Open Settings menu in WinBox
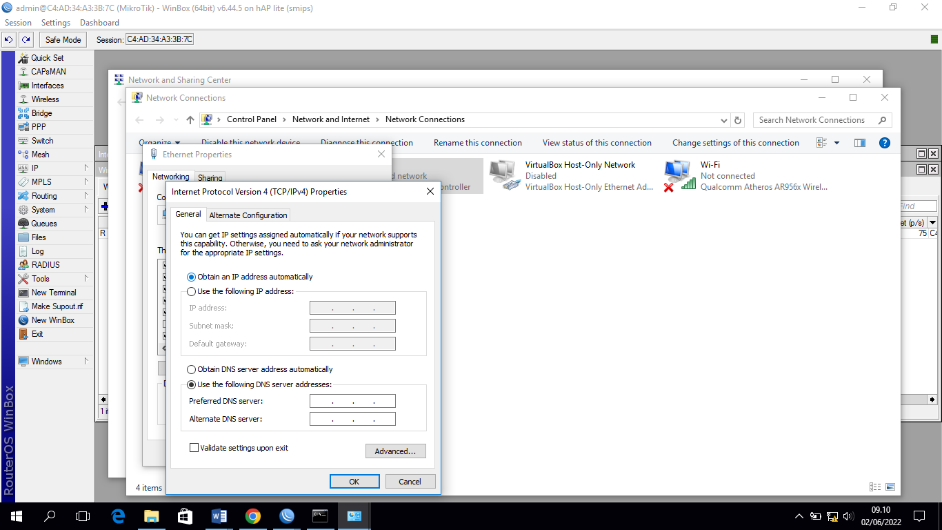This screenshot has width=942, height=530. (55, 23)
